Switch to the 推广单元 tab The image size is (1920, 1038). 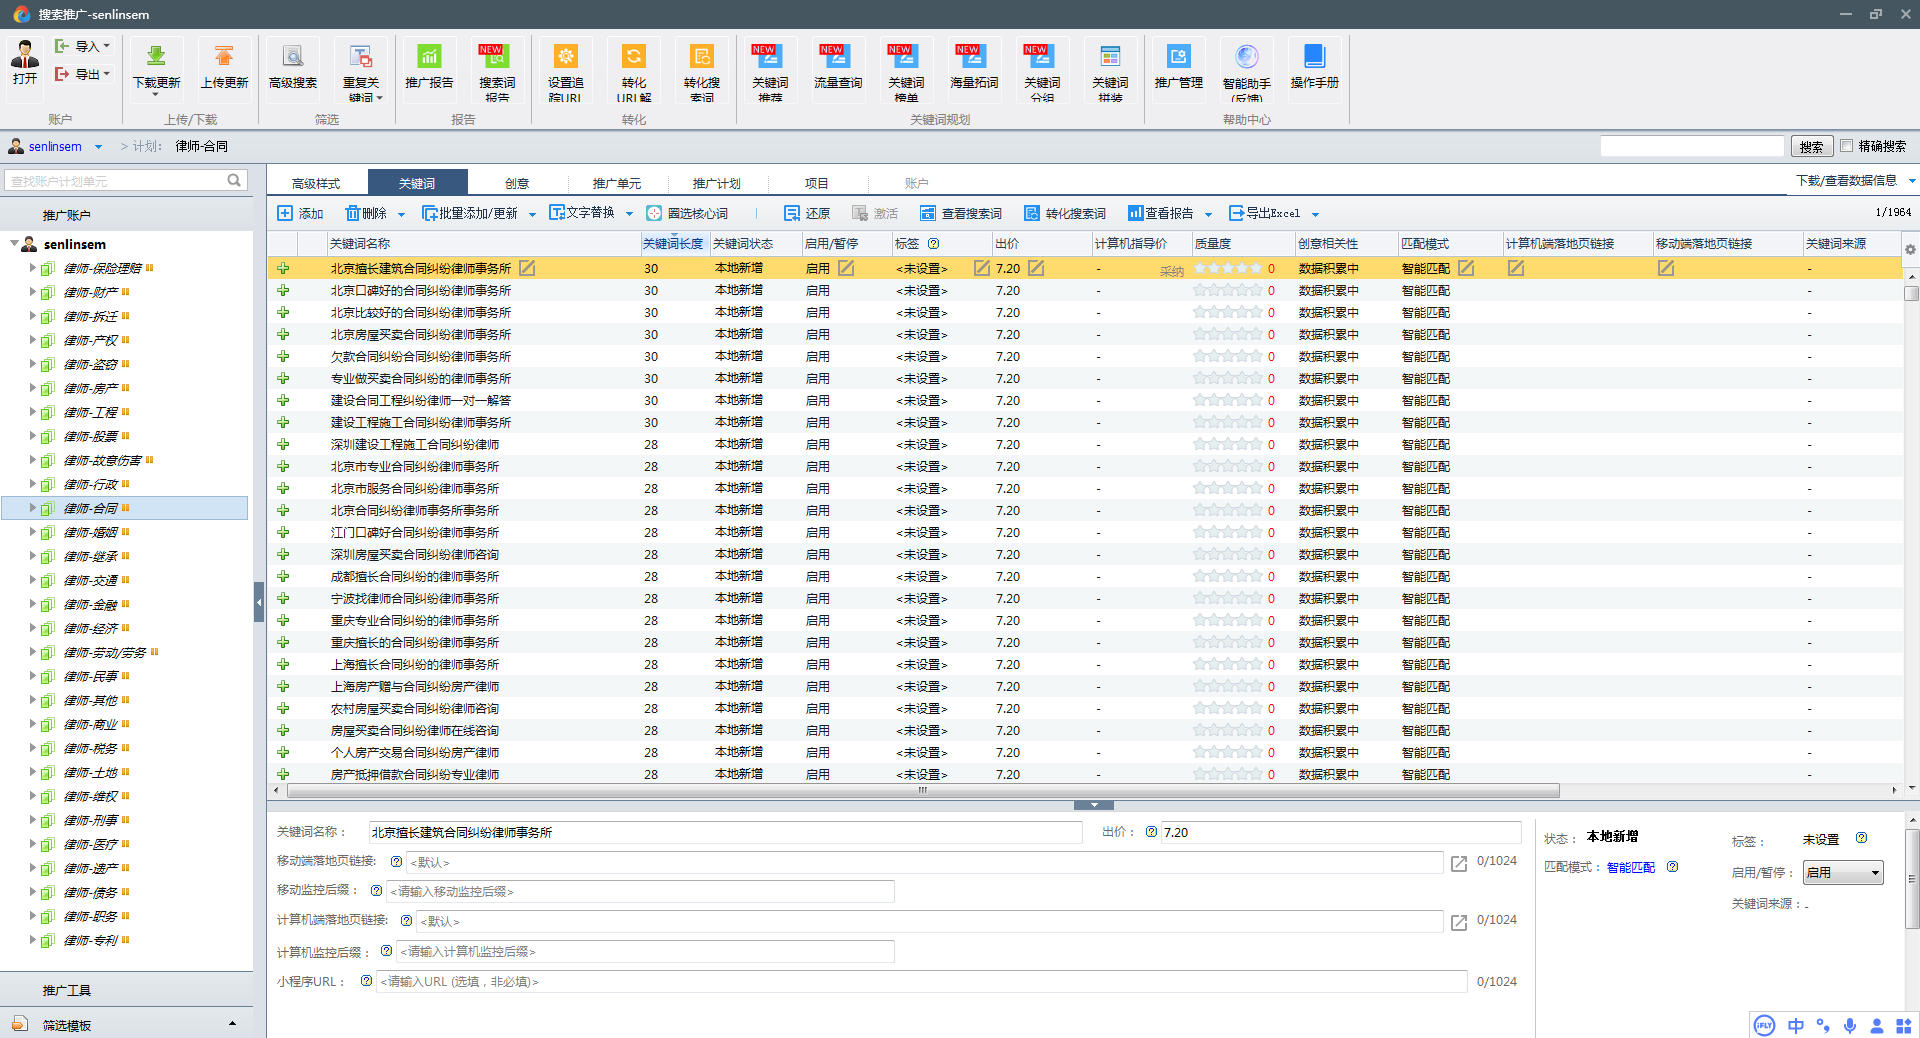[x=616, y=183]
